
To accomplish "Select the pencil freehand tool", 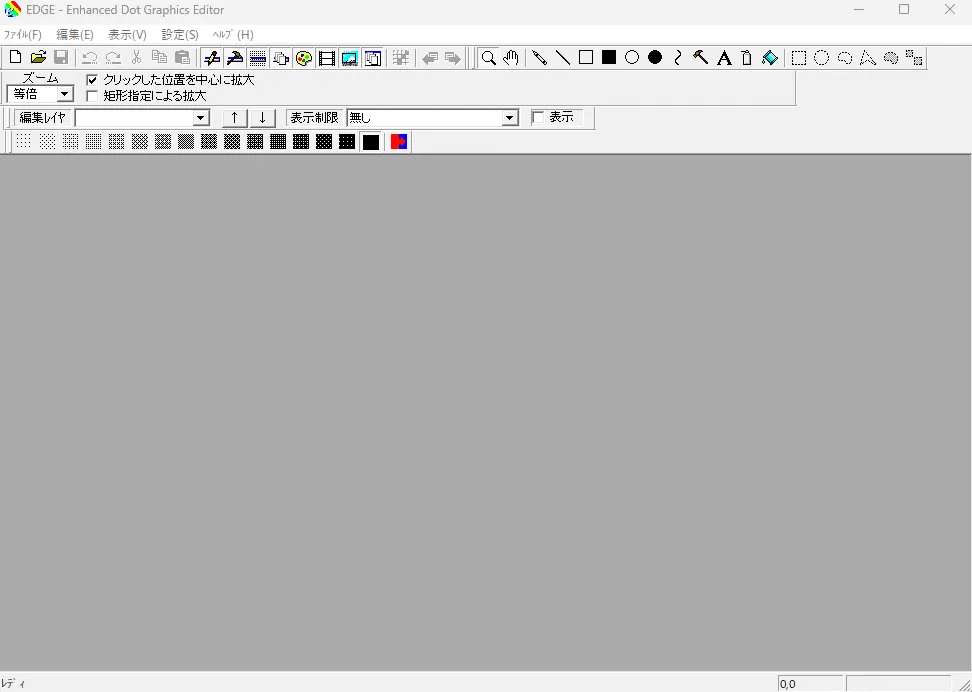I will [539, 58].
